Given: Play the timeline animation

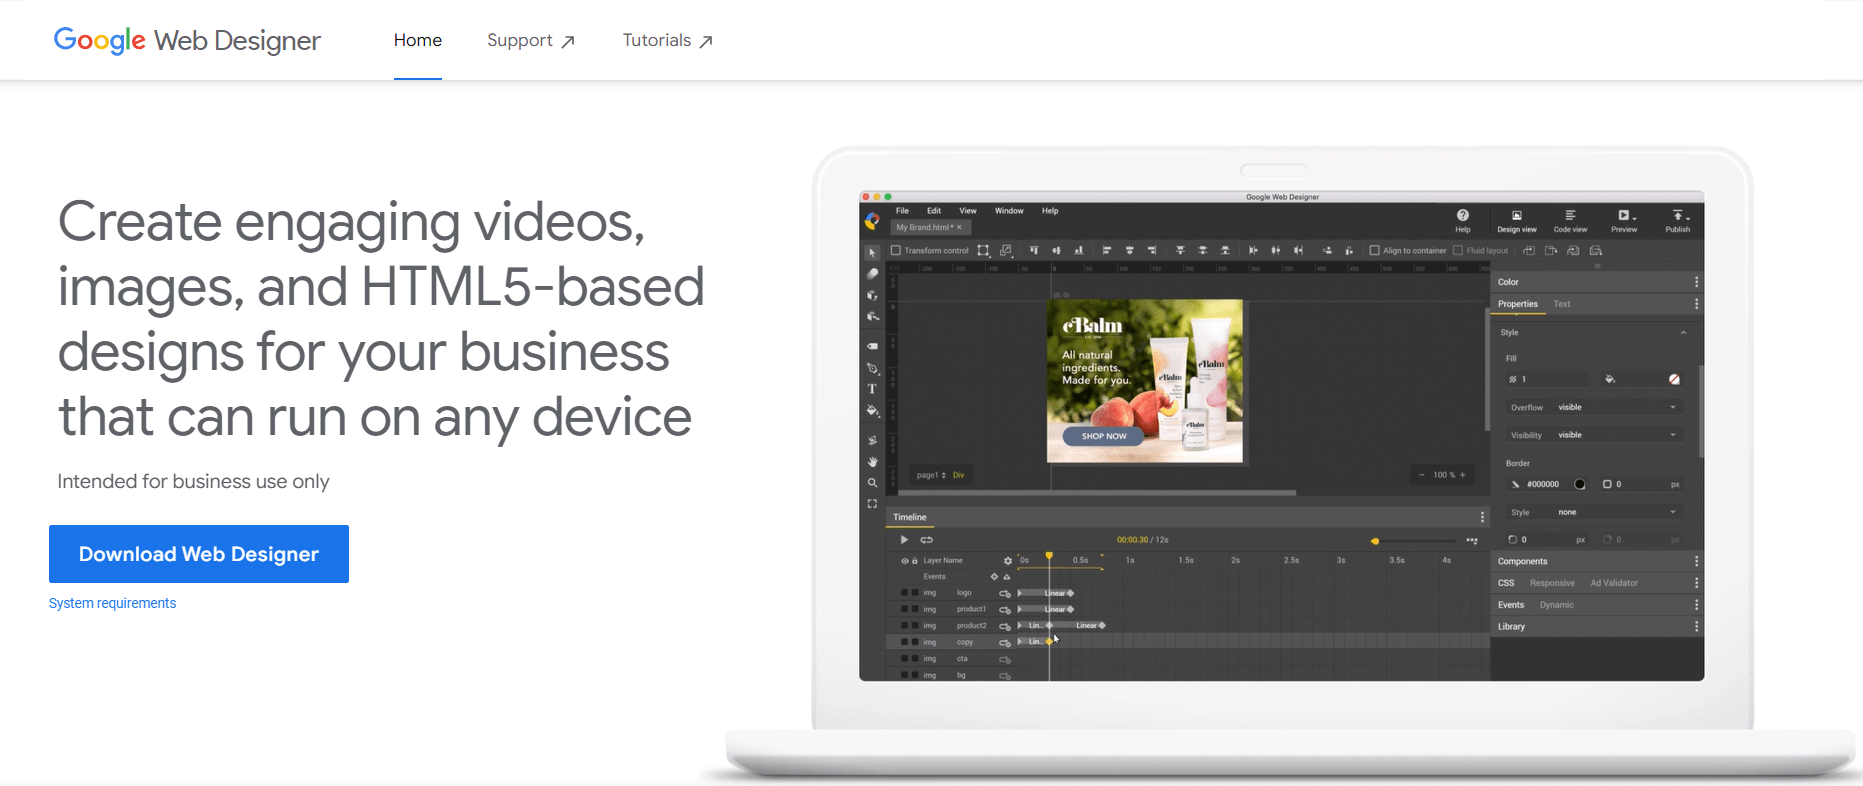Looking at the screenshot, I should click(x=904, y=540).
